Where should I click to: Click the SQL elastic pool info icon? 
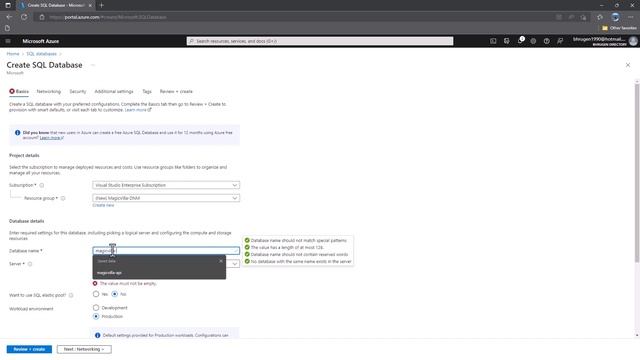pos(71,295)
